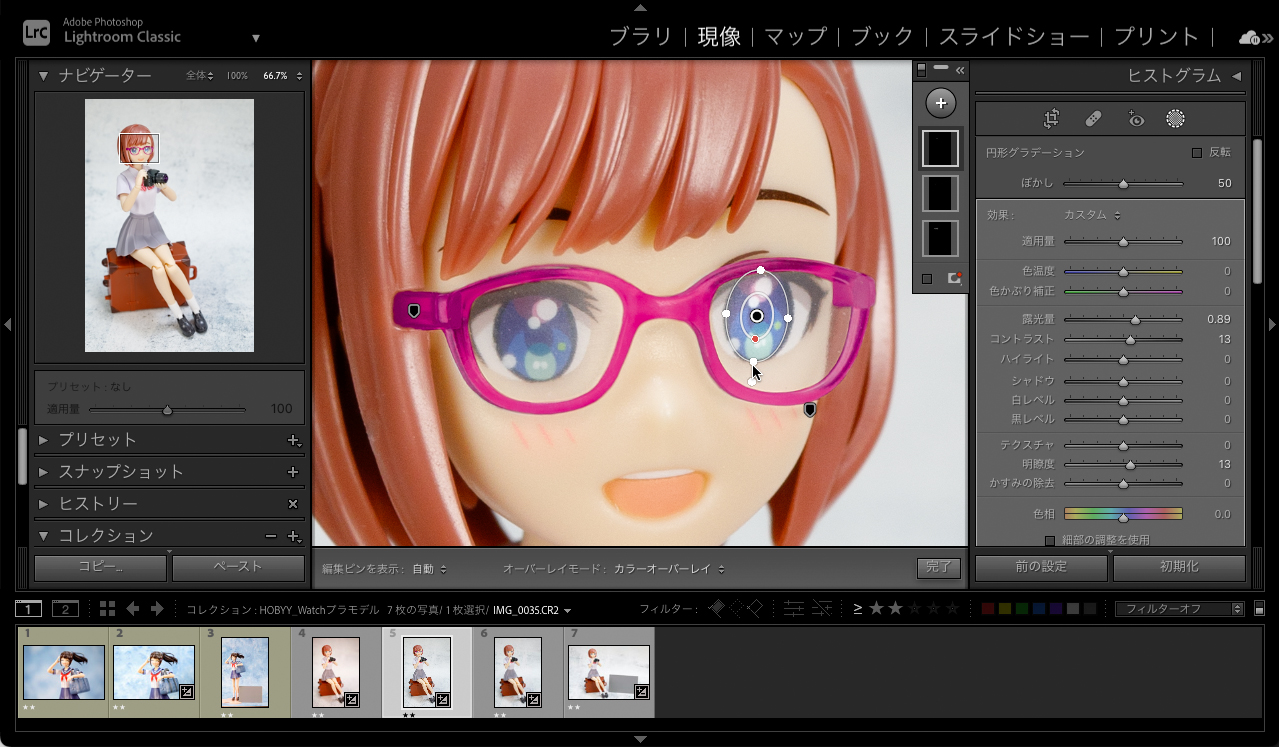Open the 効果 カスタム preset dropdown
This screenshot has width=1279, height=747.
tap(1092, 215)
